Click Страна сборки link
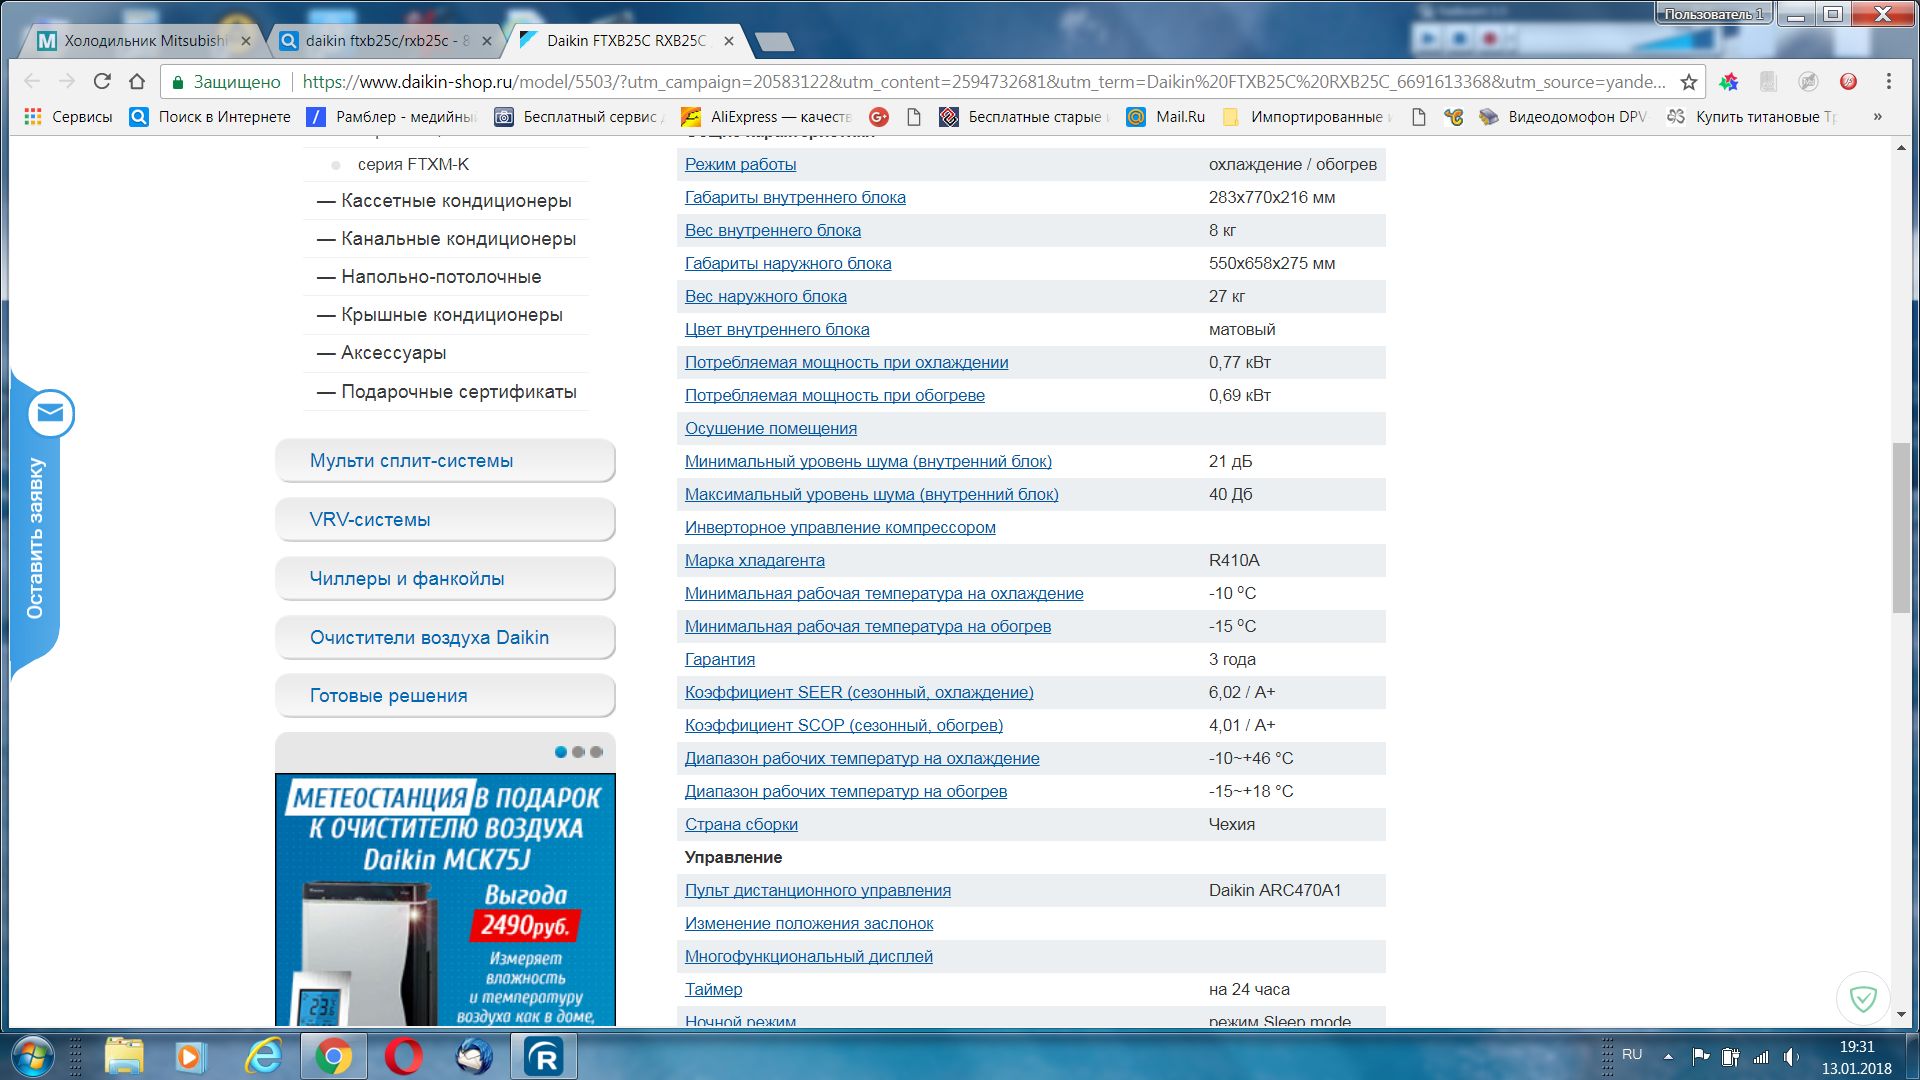 tap(741, 824)
